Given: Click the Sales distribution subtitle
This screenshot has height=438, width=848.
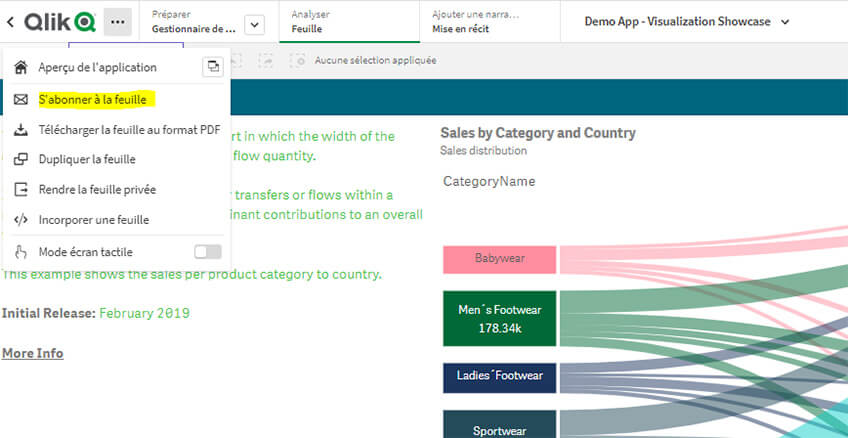Looking at the screenshot, I should (483, 150).
